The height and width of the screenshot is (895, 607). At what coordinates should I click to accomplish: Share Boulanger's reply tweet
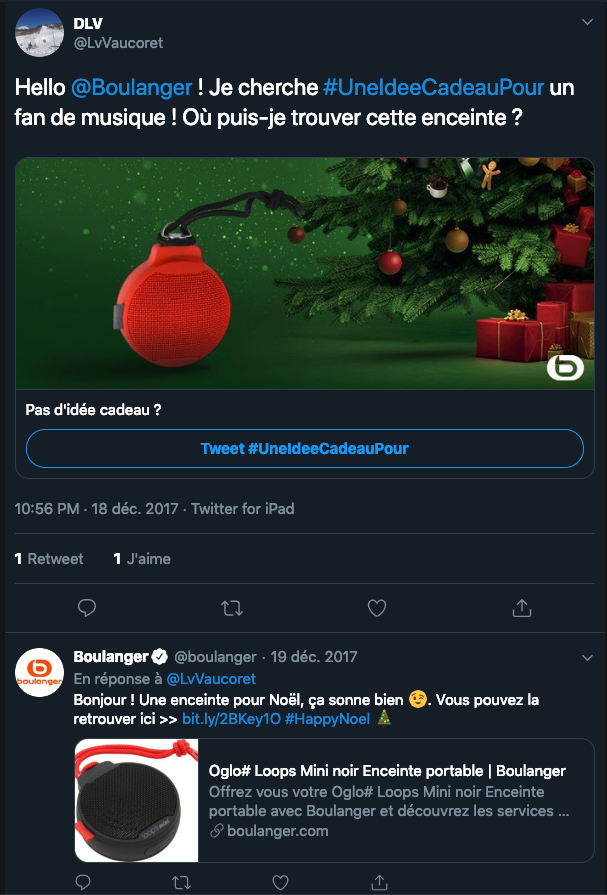(x=379, y=882)
